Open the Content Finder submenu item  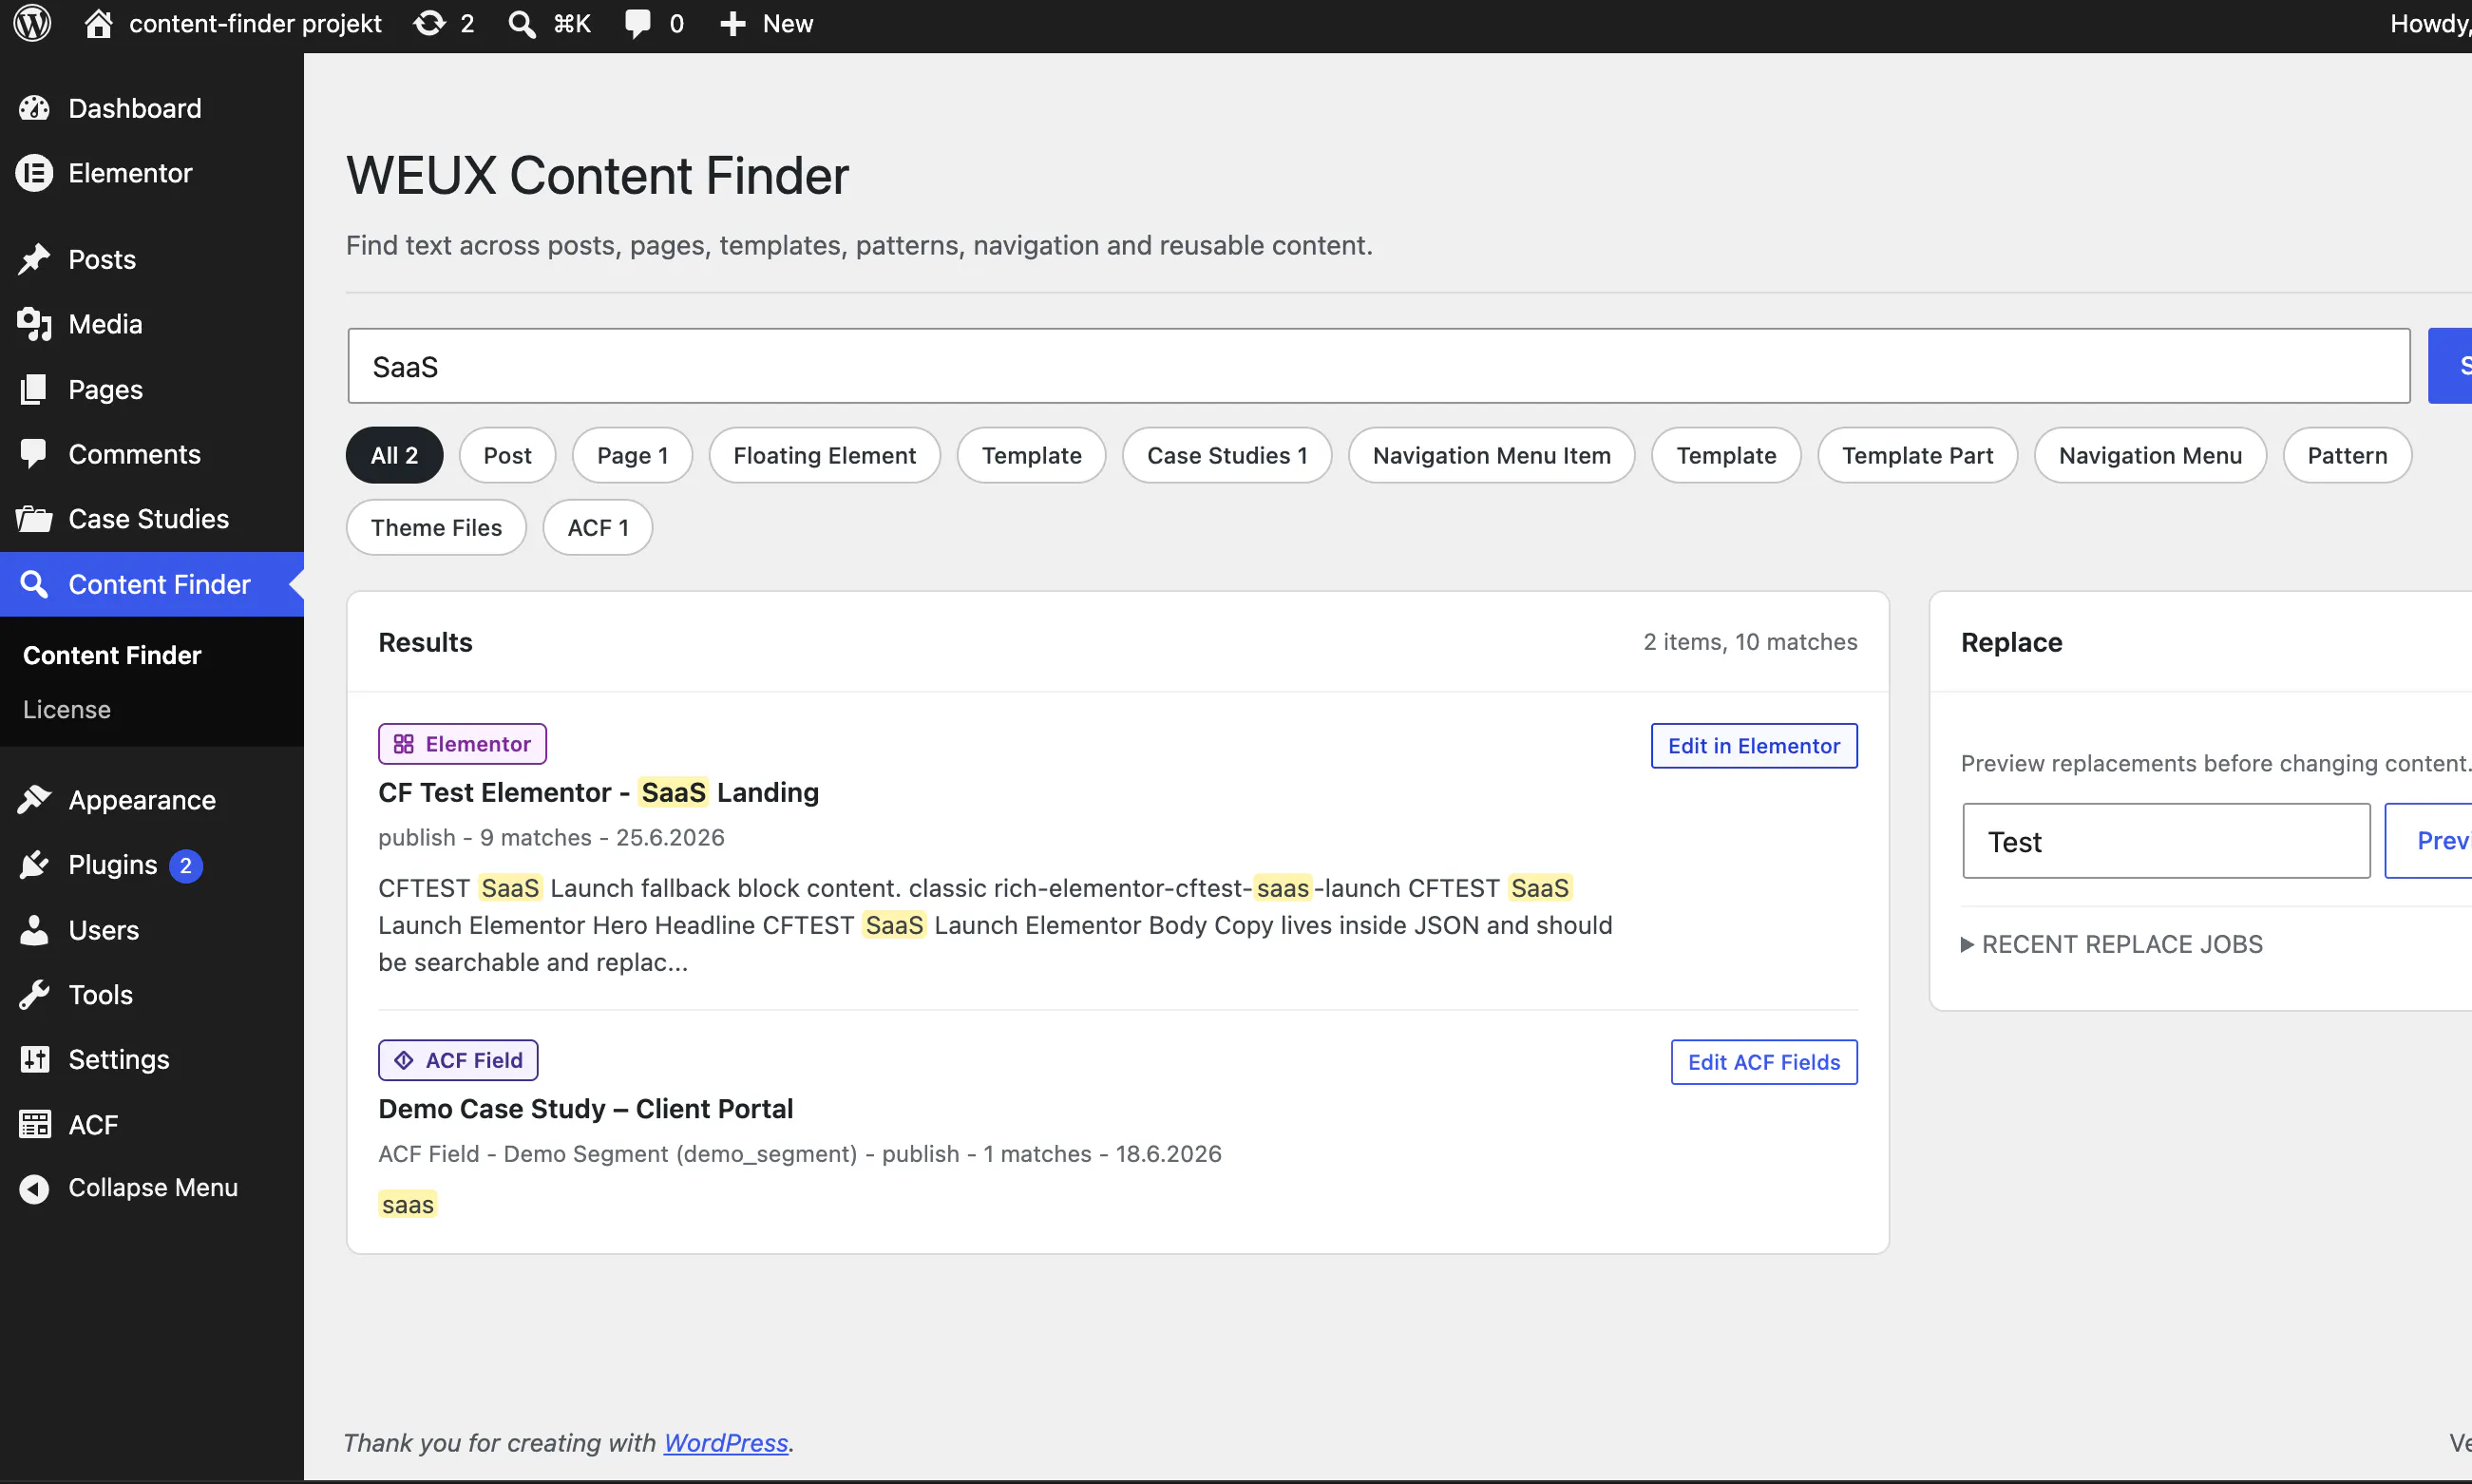[x=112, y=655]
